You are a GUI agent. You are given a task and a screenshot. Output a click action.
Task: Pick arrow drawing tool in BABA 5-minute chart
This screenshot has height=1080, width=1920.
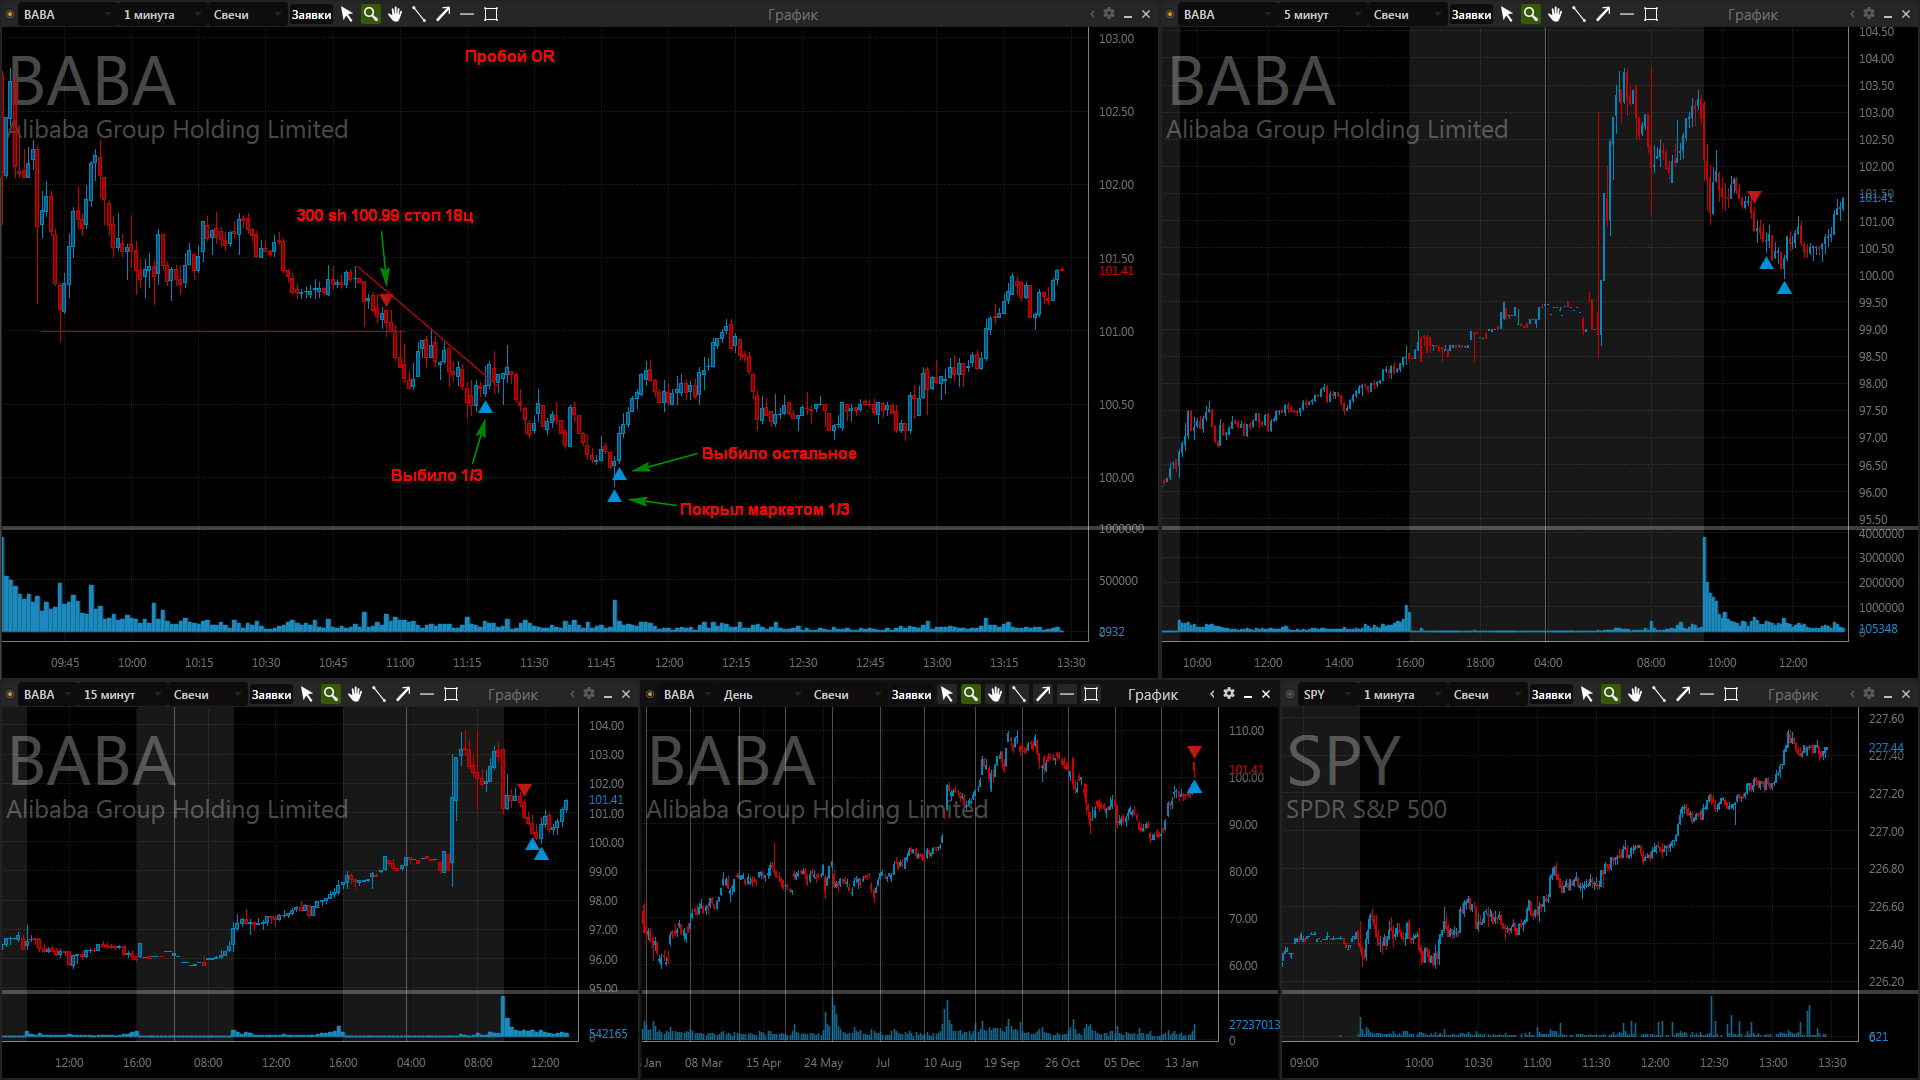(x=1603, y=14)
